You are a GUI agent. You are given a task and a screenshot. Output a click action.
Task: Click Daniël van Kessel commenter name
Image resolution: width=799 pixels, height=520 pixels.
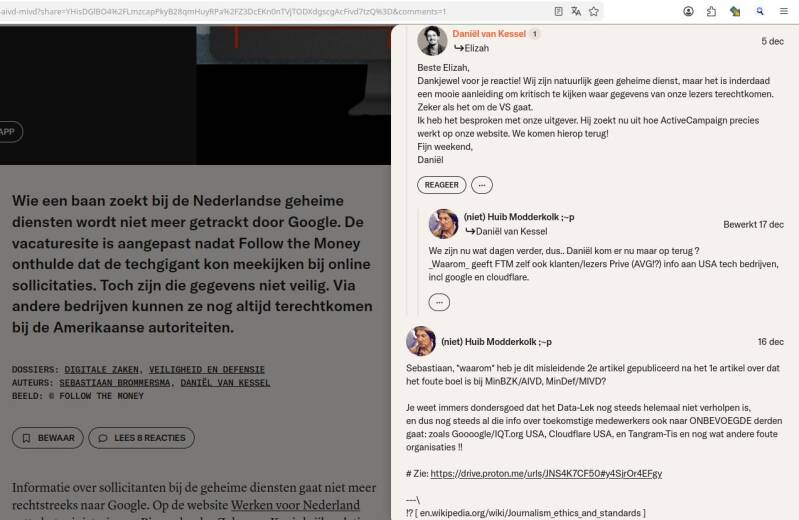pos(489,34)
